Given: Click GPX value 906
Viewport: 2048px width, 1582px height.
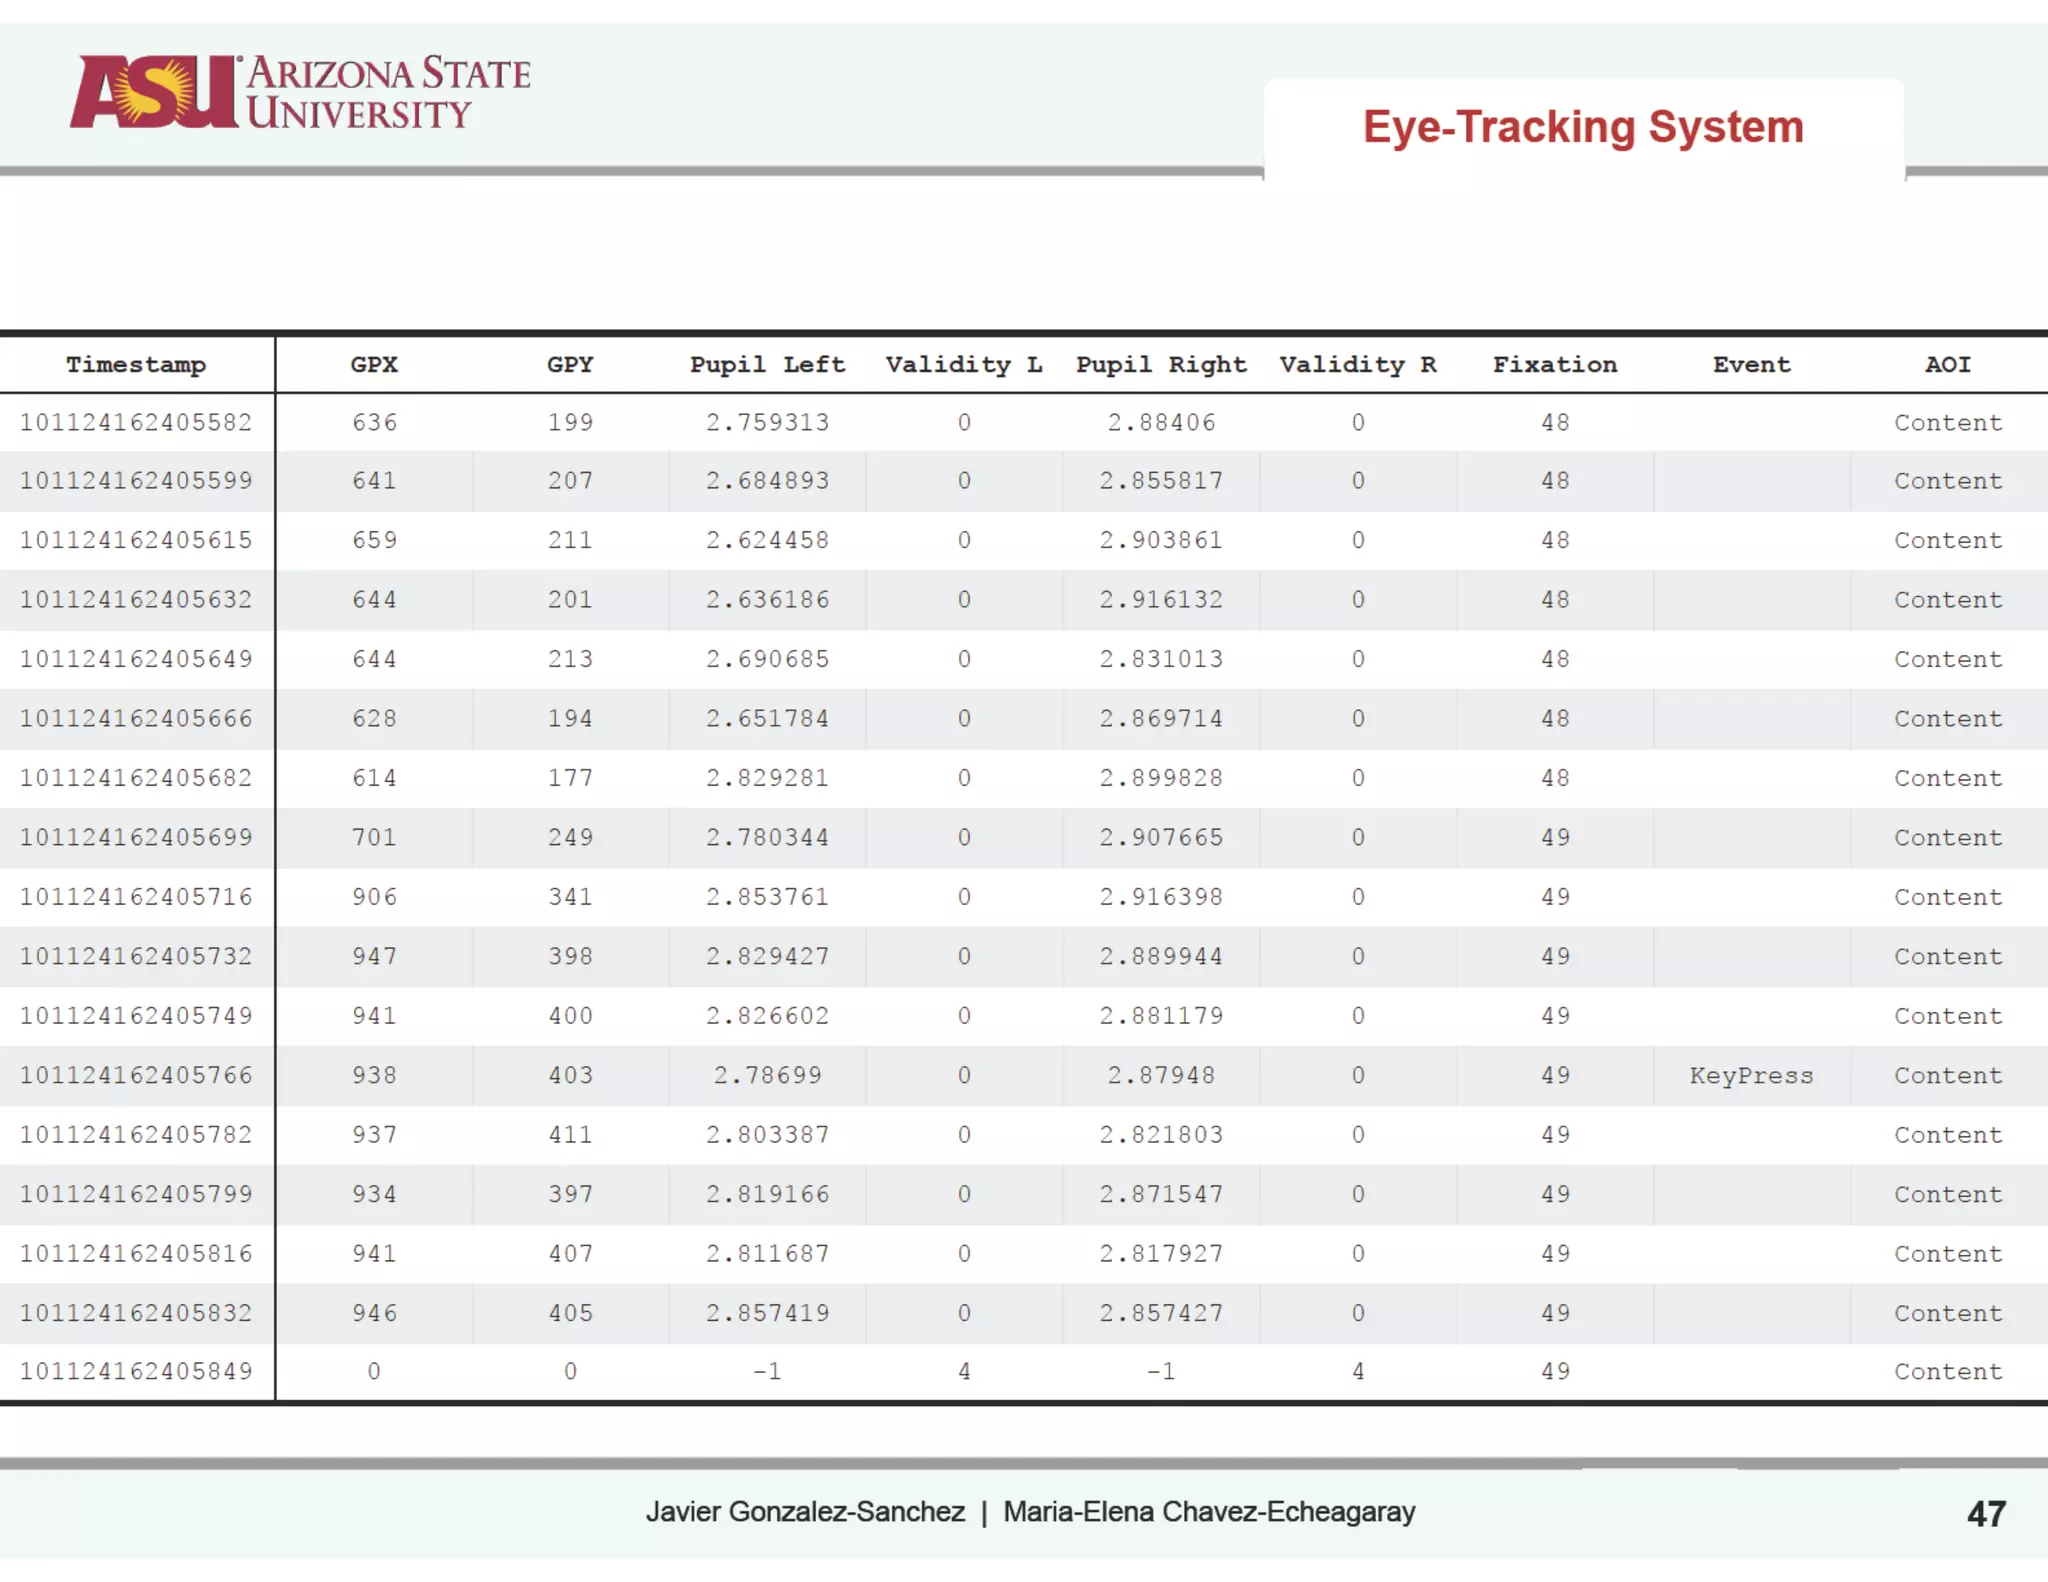Looking at the screenshot, I should 374,897.
